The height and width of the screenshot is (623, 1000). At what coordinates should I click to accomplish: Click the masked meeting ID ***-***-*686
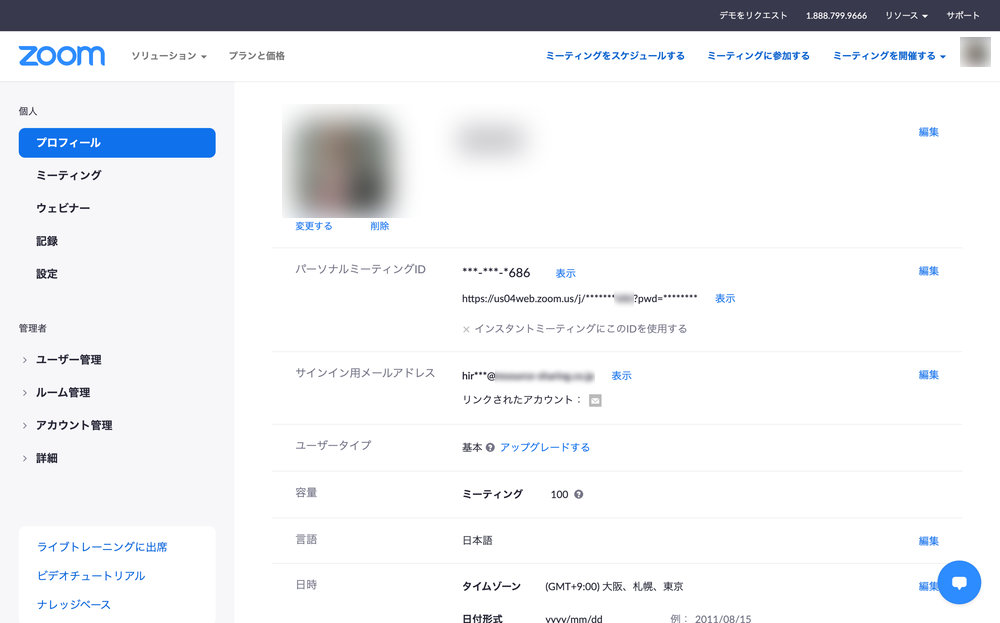(496, 273)
